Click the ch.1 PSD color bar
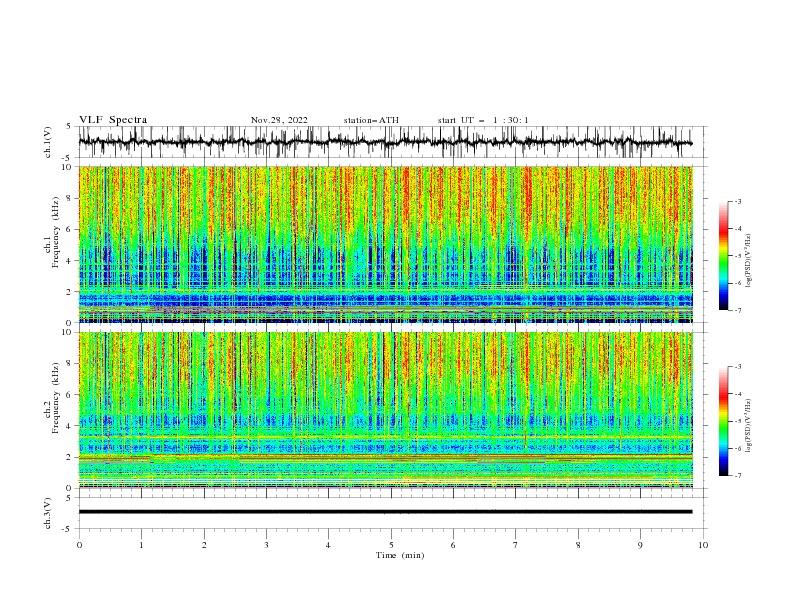Screen dimensions: 792x612 [723, 256]
